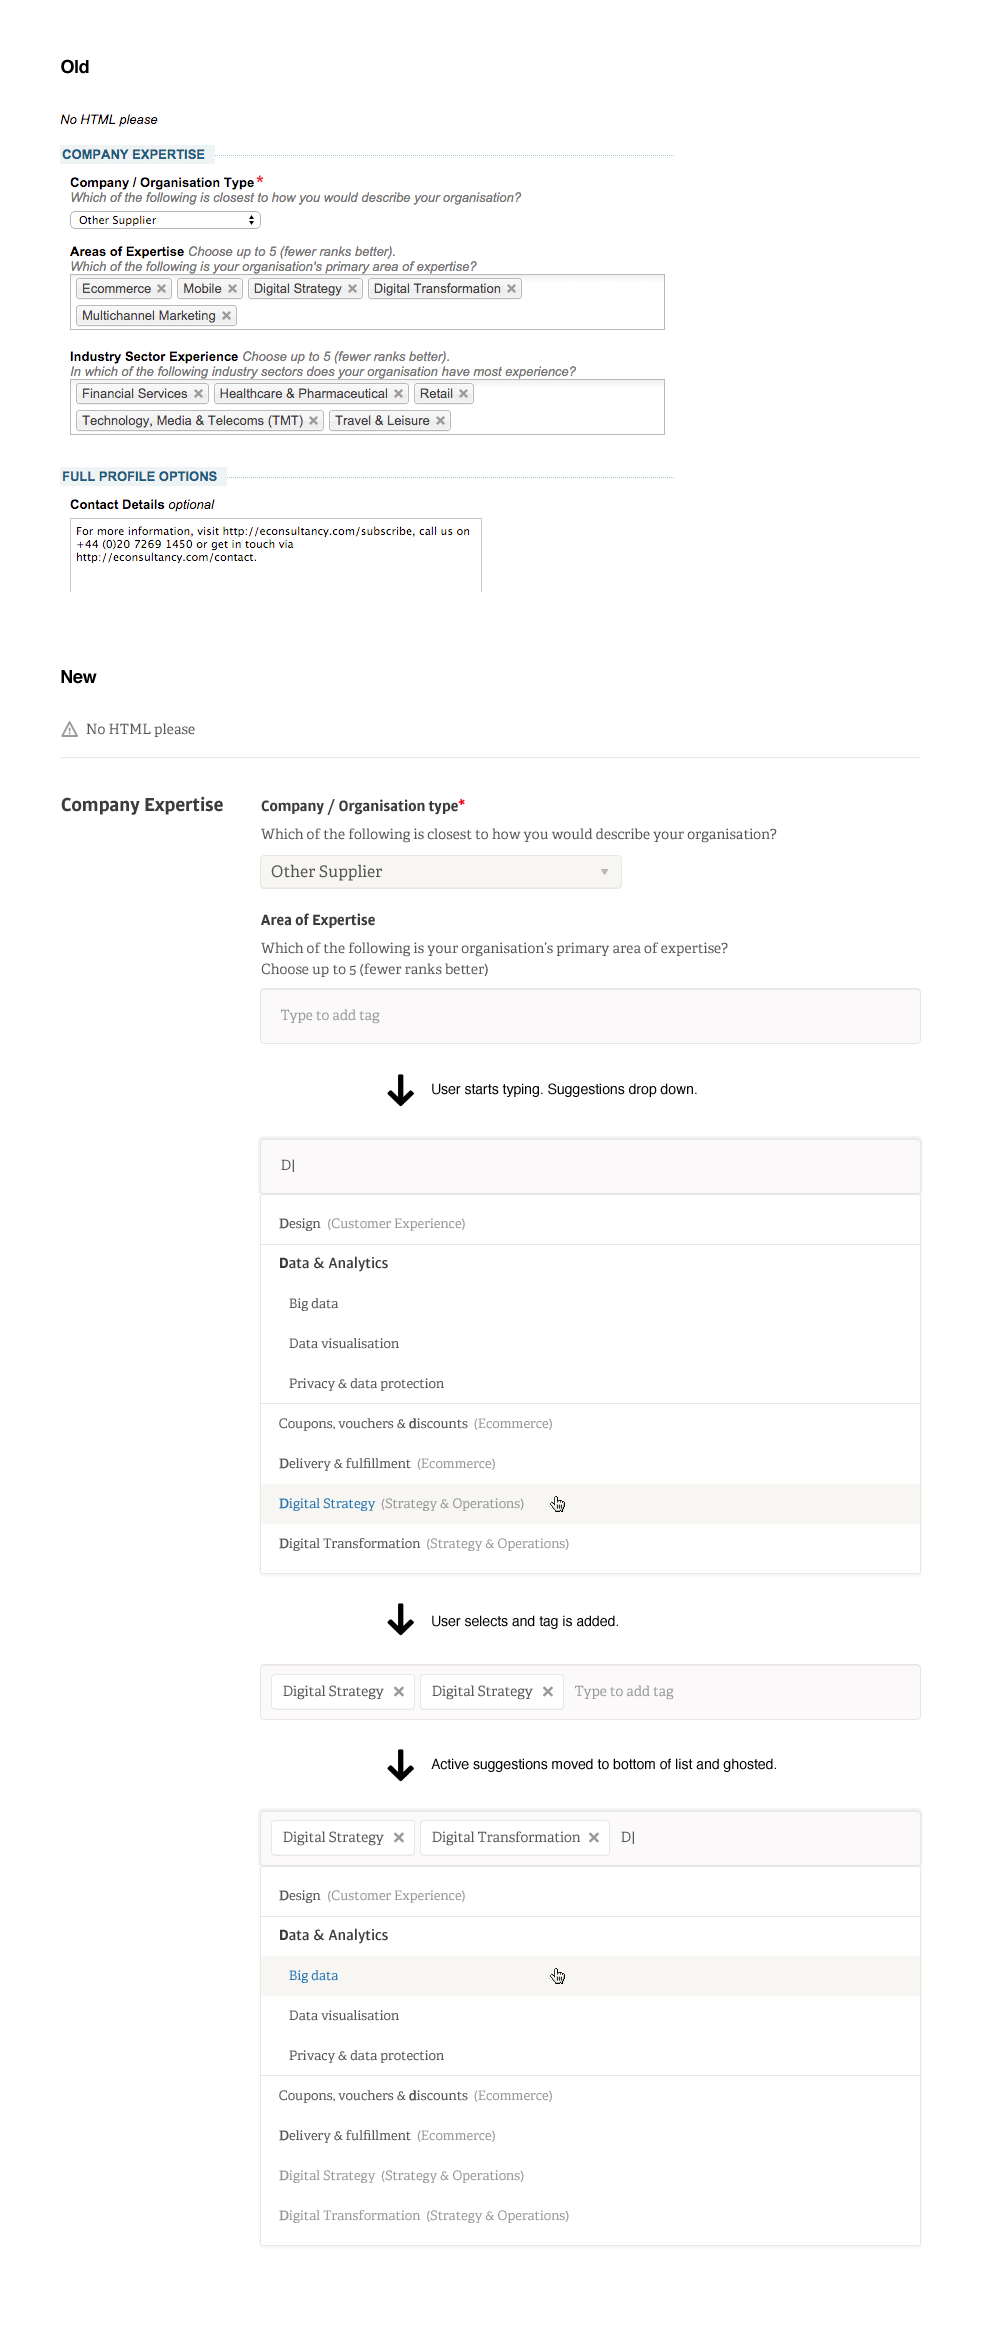The width and height of the screenshot is (1000, 2350).
Task: Expand new Other Supplier dropdown
Action: pyautogui.click(x=440, y=872)
